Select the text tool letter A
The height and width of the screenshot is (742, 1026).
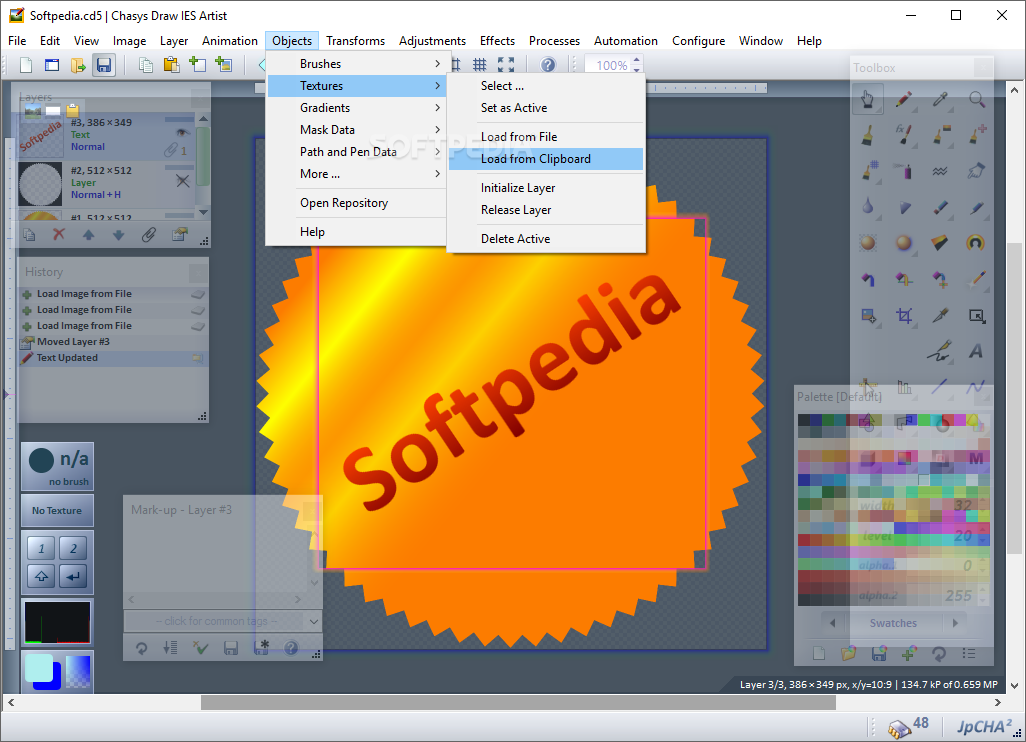coord(976,351)
